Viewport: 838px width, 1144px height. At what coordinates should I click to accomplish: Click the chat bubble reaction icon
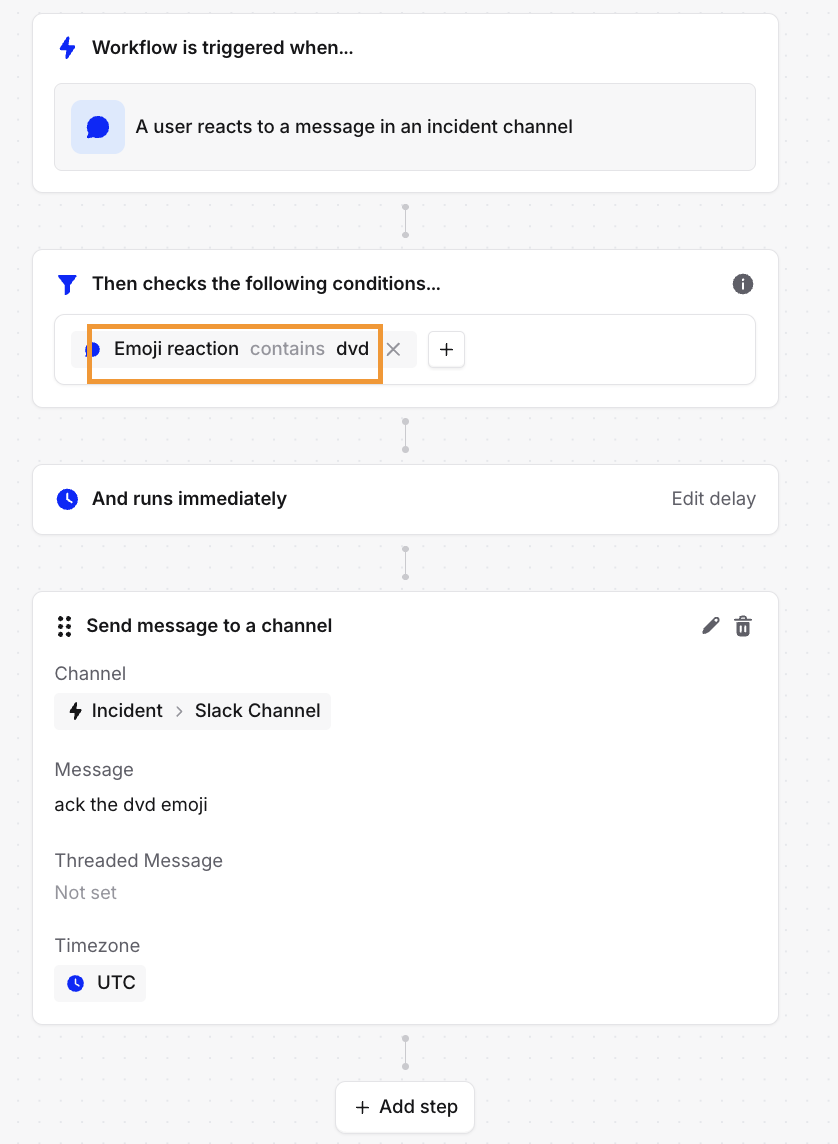click(x=98, y=127)
